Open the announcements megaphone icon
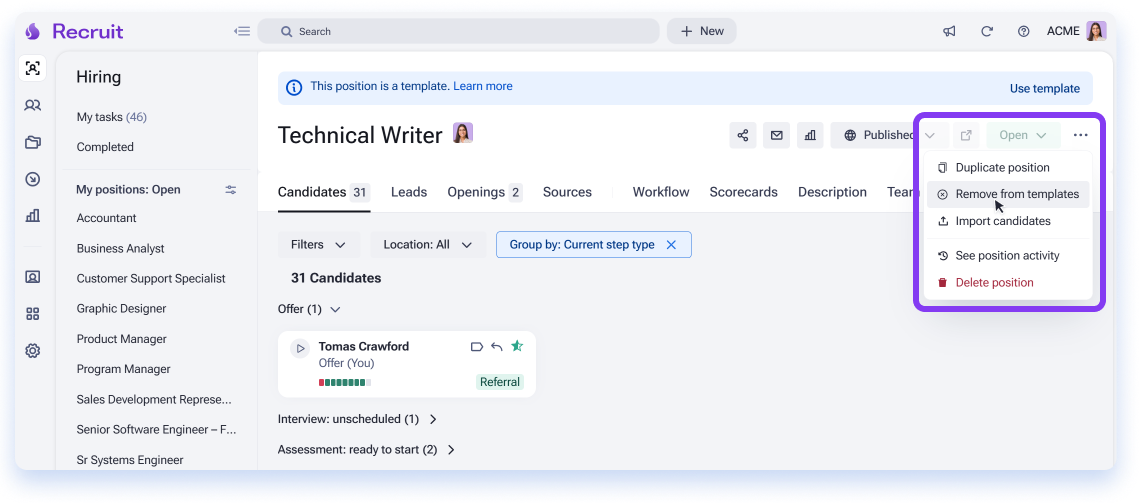Image resolution: width=1142 pixels, height=503 pixels. [x=949, y=31]
